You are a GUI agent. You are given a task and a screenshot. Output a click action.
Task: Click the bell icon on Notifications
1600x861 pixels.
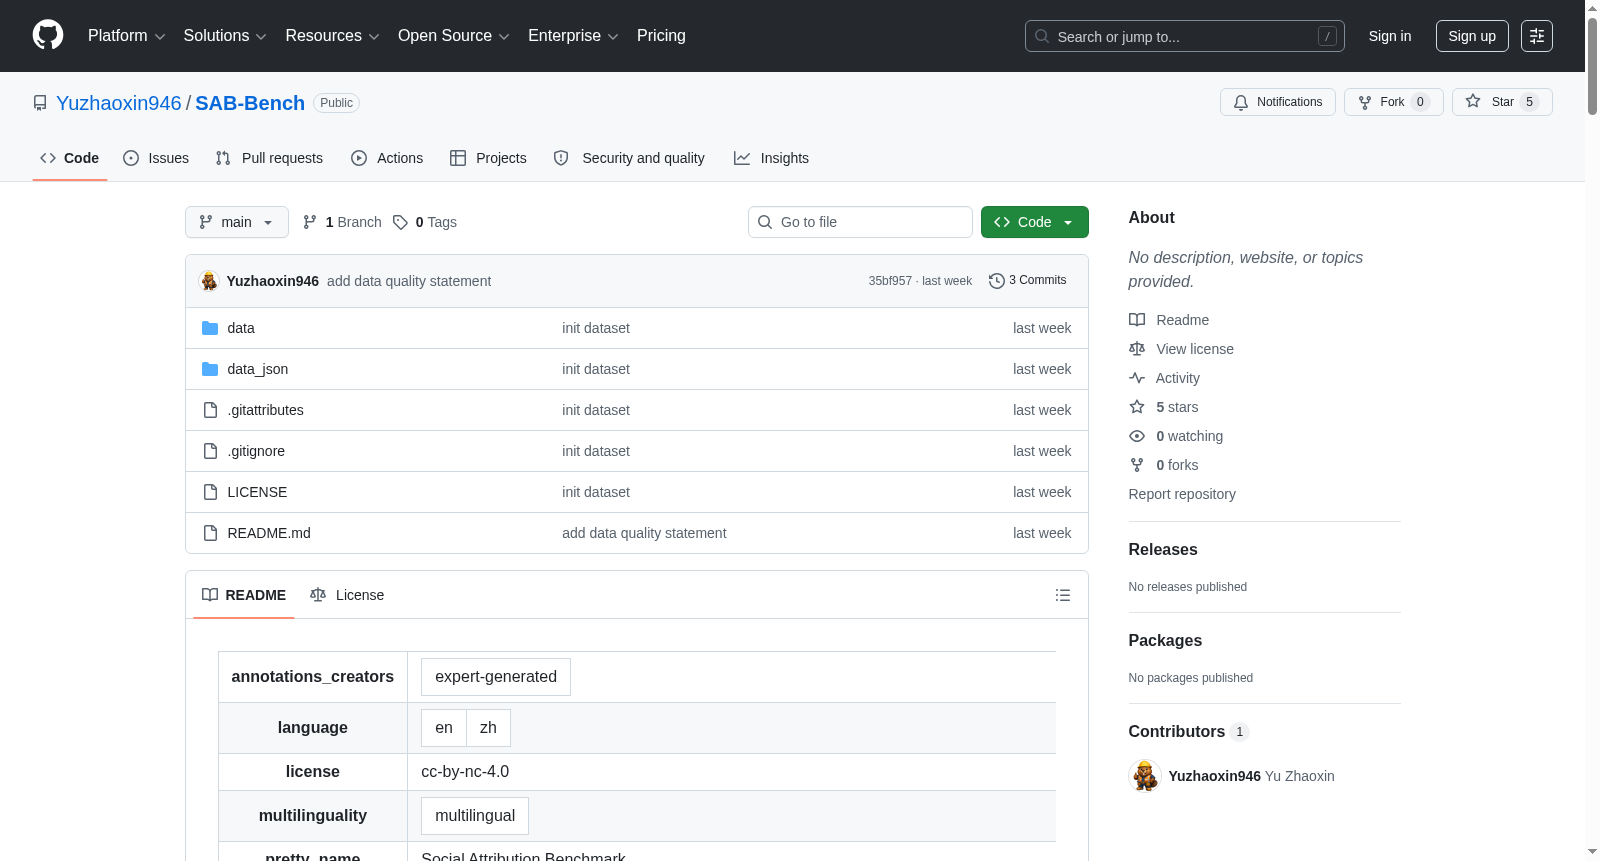1241,102
